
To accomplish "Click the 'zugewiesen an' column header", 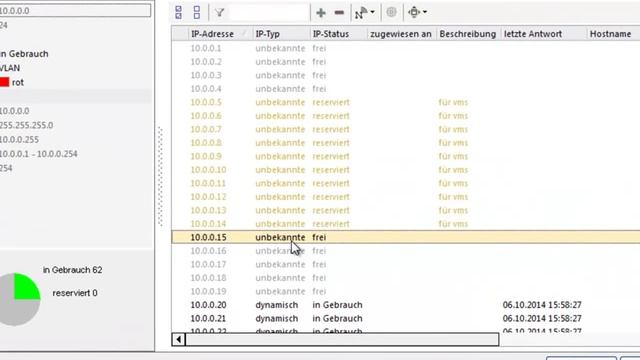I will tap(402, 34).
